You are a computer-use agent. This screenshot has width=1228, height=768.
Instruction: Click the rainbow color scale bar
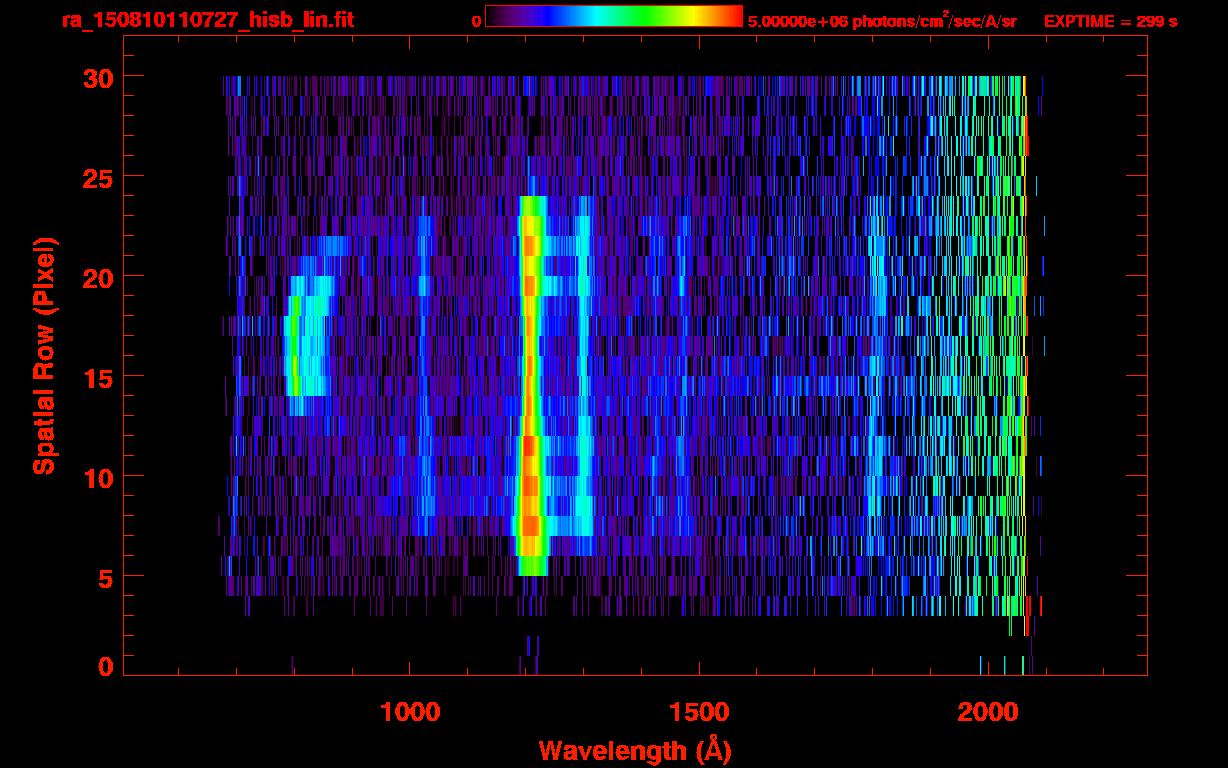(614, 16)
